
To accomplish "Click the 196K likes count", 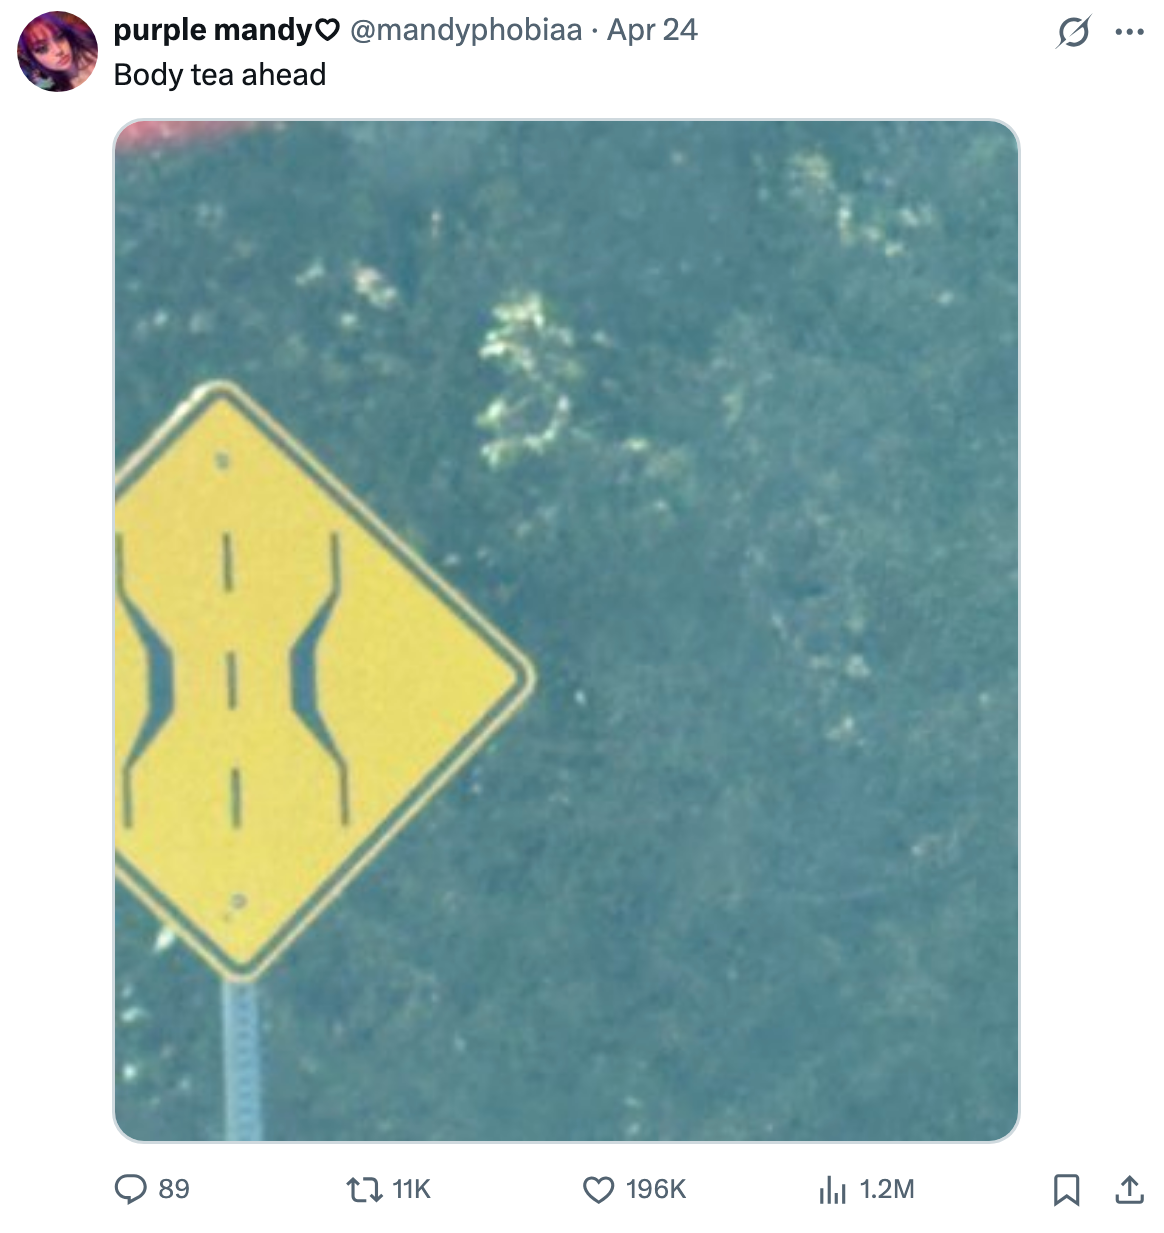I will [656, 1189].
